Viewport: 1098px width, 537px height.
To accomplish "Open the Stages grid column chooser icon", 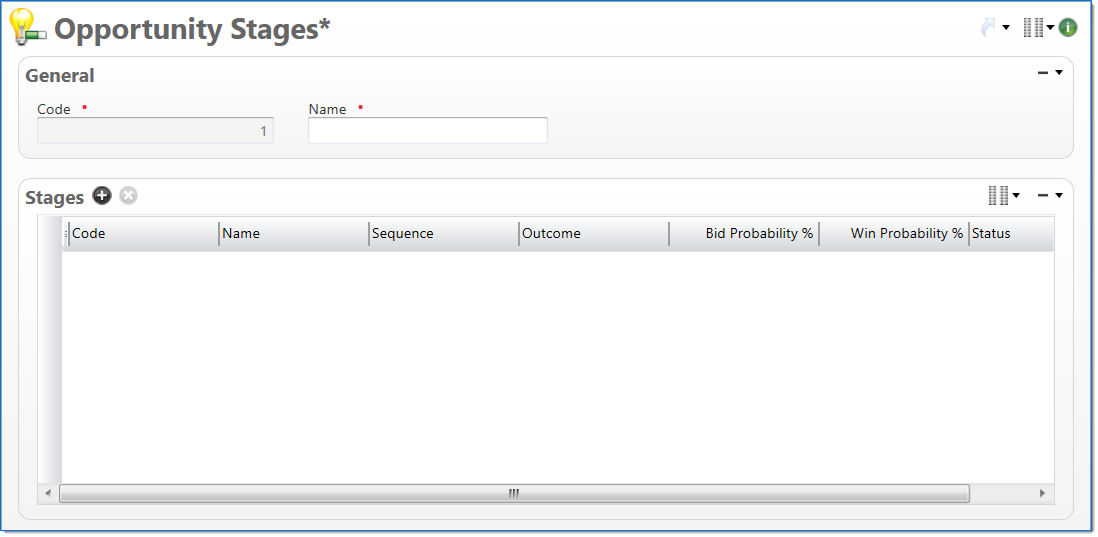I will (x=998, y=195).
